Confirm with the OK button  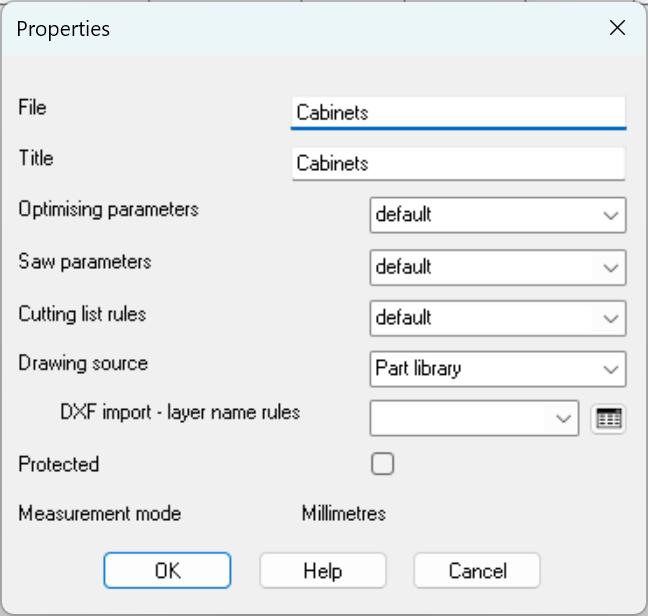coord(167,571)
